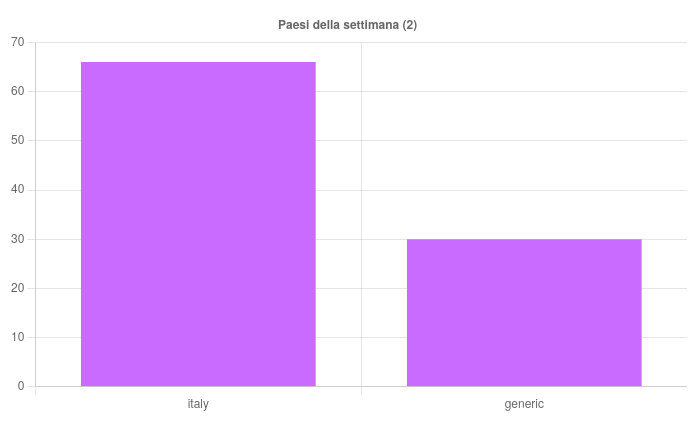Click the y-axis label 20
The width and height of the screenshot is (693, 421).
coord(17,288)
